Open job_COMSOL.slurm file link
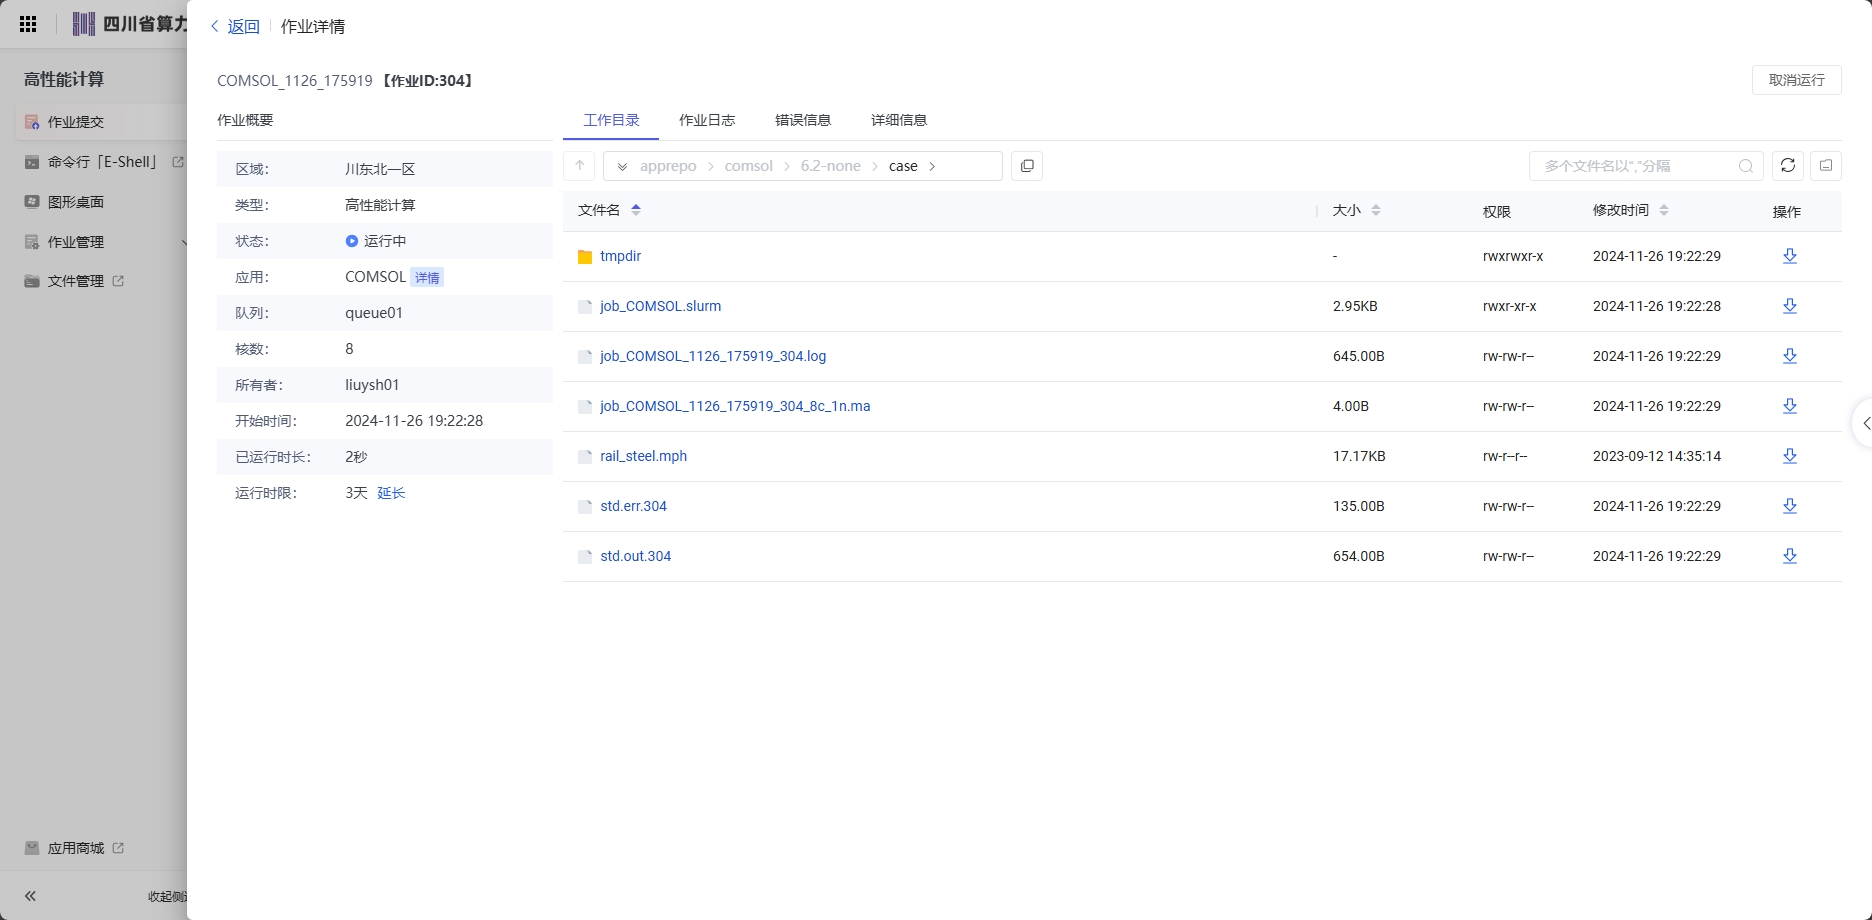The width and height of the screenshot is (1872, 920). (x=660, y=306)
